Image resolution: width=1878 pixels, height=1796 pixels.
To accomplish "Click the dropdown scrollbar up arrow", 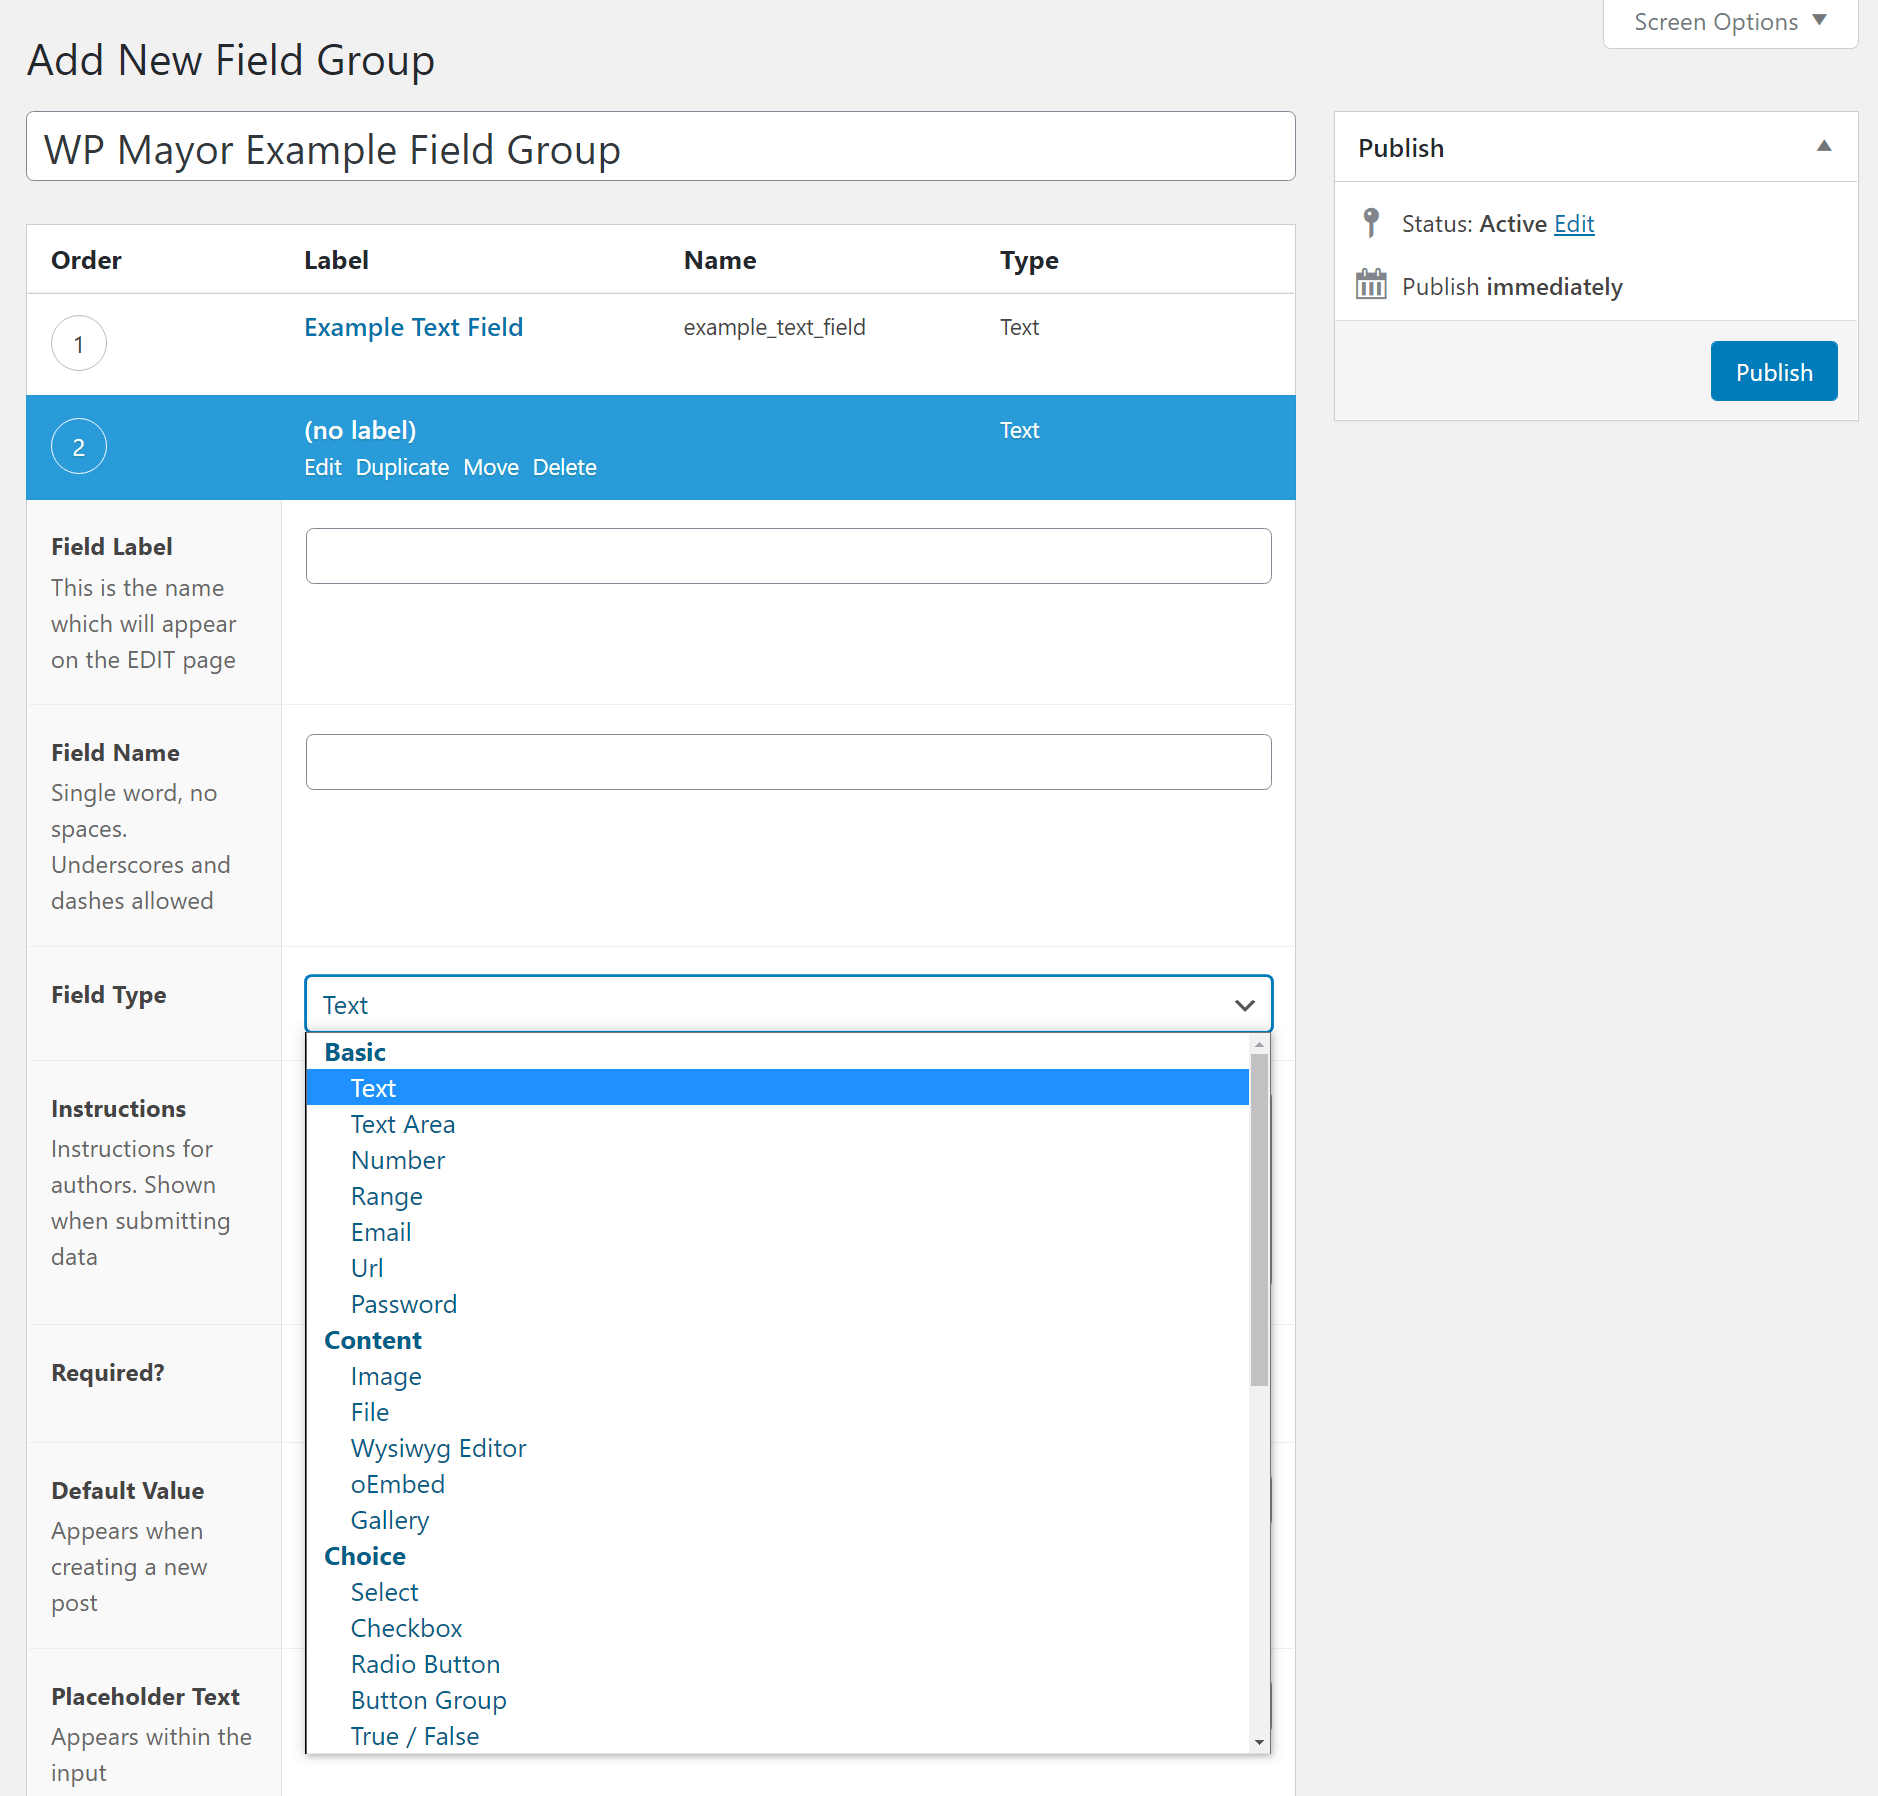I will [1260, 1043].
